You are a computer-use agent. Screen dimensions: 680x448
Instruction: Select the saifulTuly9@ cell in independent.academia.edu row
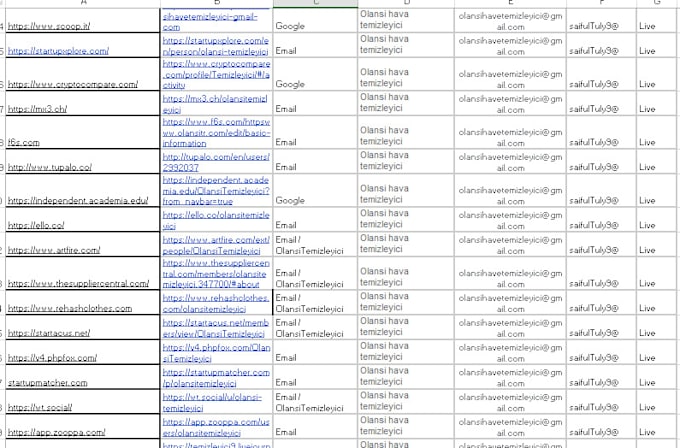click(x=602, y=190)
